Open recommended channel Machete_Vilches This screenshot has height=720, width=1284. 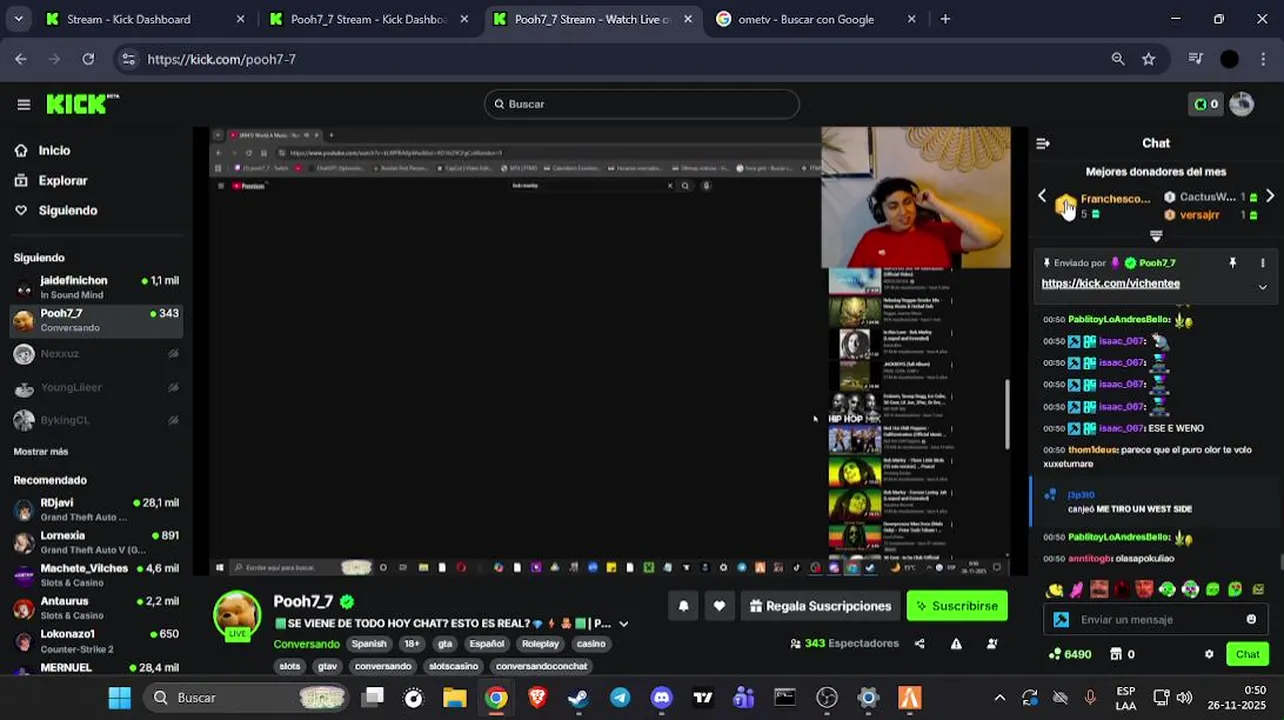coord(96,575)
